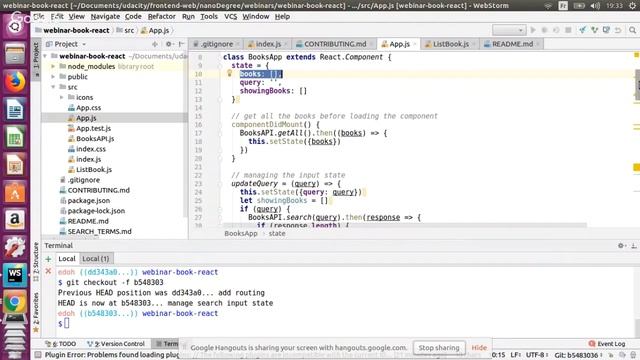Open the VCS menu
The height and width of the screenshot is (360, 640).
pos(230,16)
